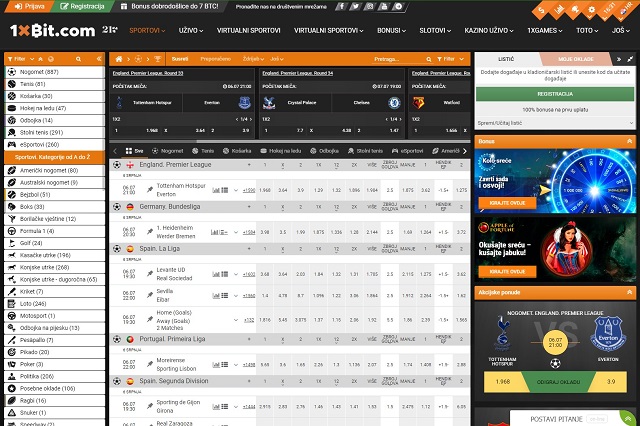Screen dimensions: 640x426
Task: Click the Sportovi. Kategorije od A do Ž header
Action: (x=55, y=157)
